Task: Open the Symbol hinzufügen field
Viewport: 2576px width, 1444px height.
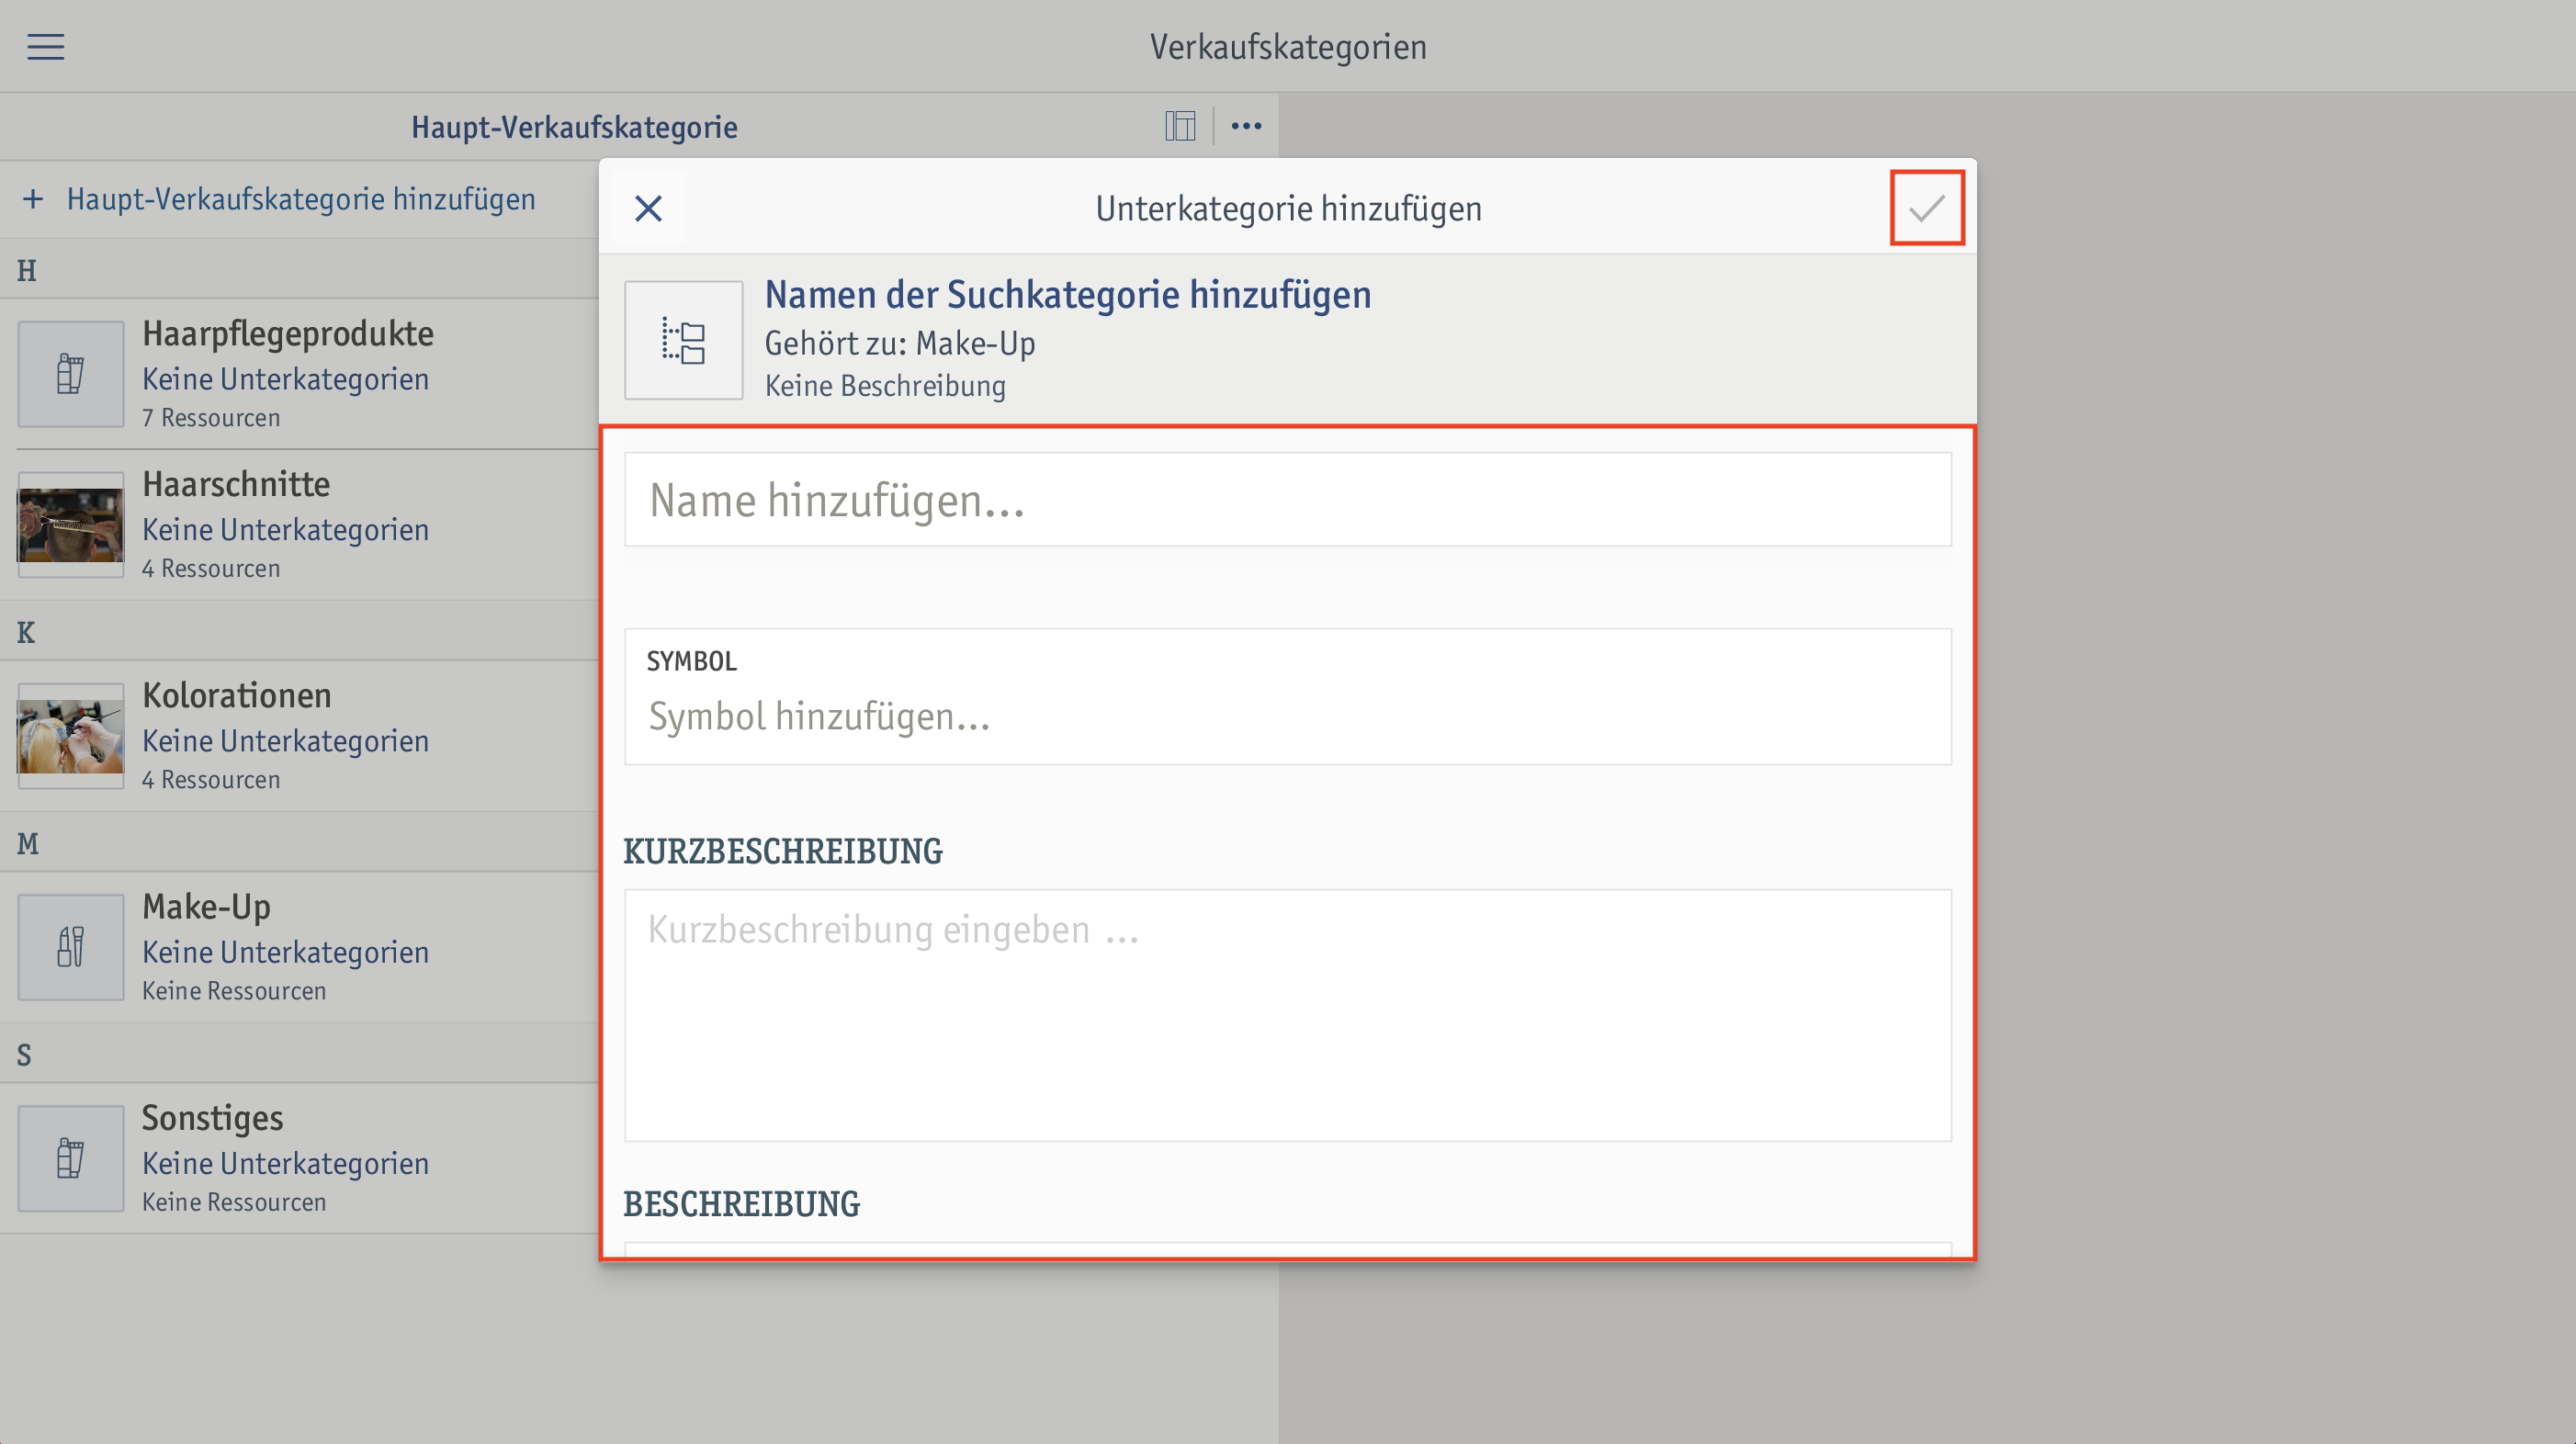Action: [x=1288, y=697]
